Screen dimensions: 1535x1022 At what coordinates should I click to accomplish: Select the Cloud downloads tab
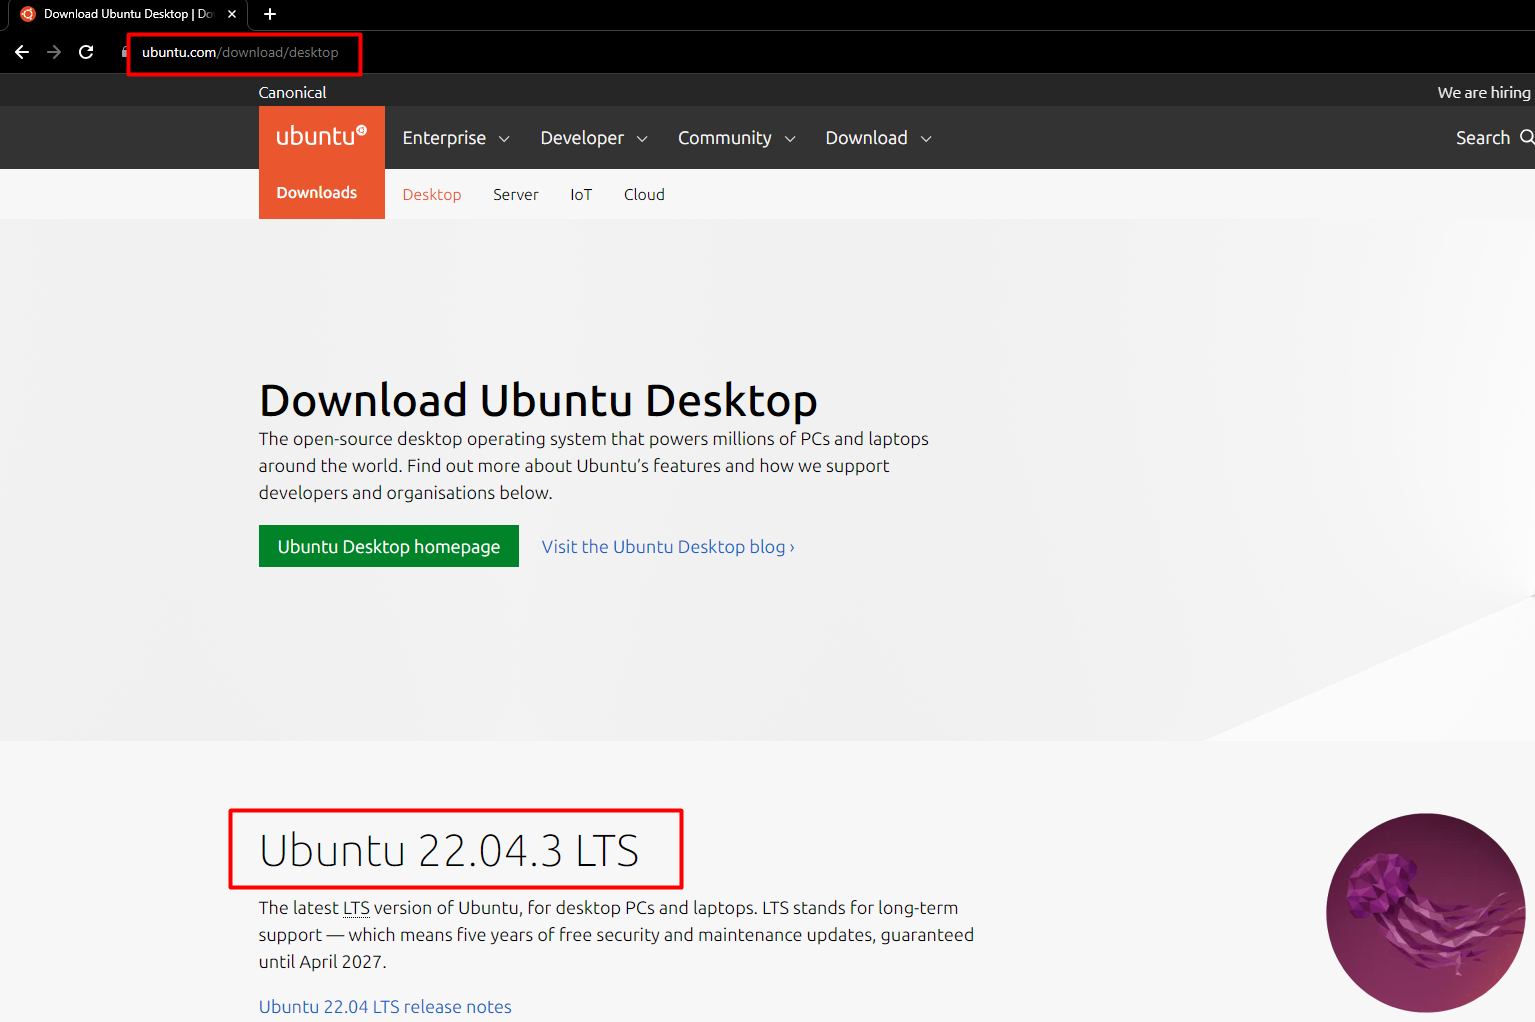tap(644, 195)
